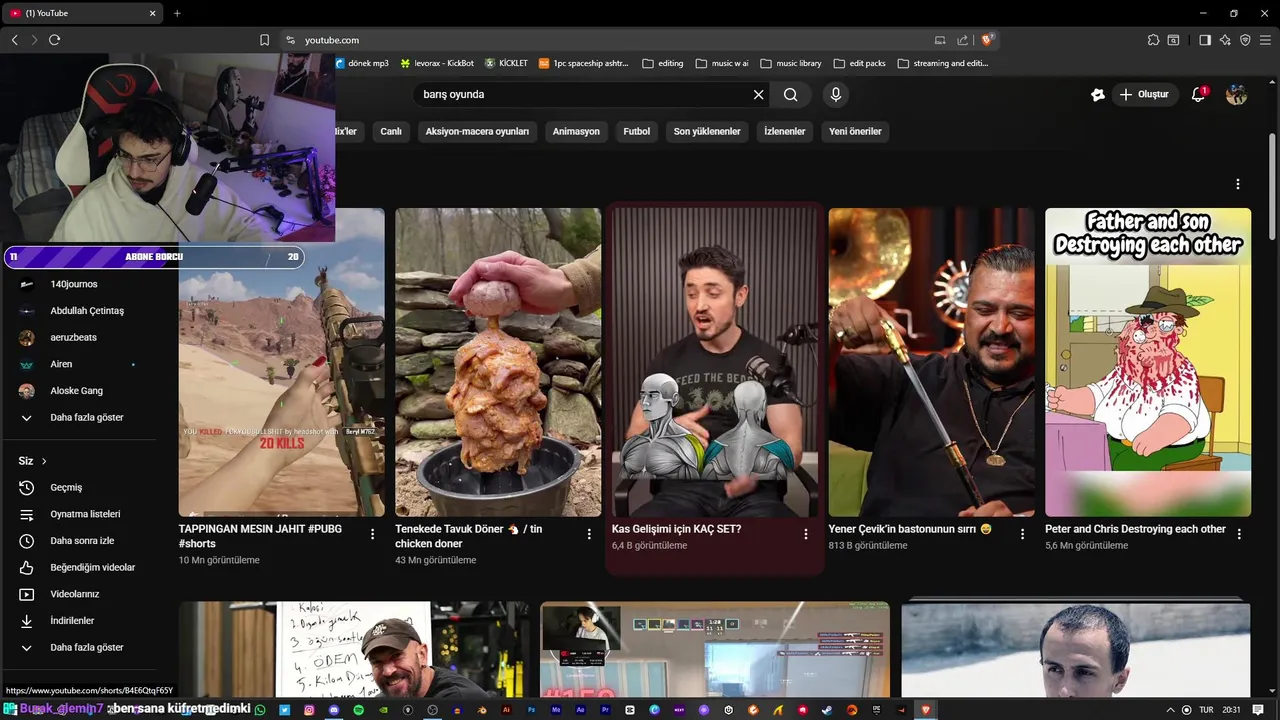
Task: Select Son yüklenenler filter chip
Action: click(x=707, y=131)
